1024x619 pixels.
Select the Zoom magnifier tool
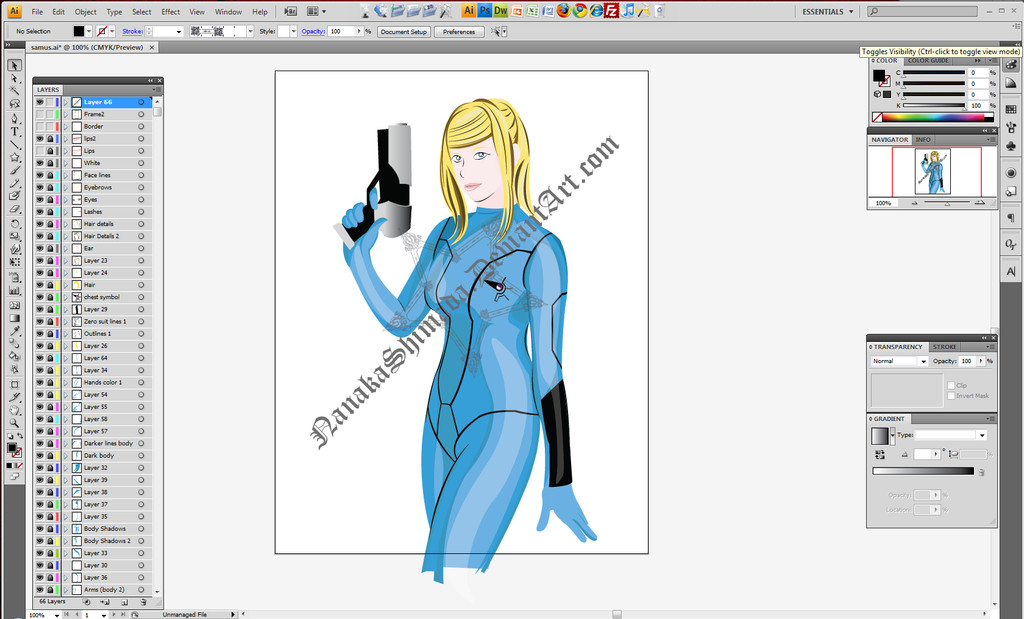(x=14, y=423)
